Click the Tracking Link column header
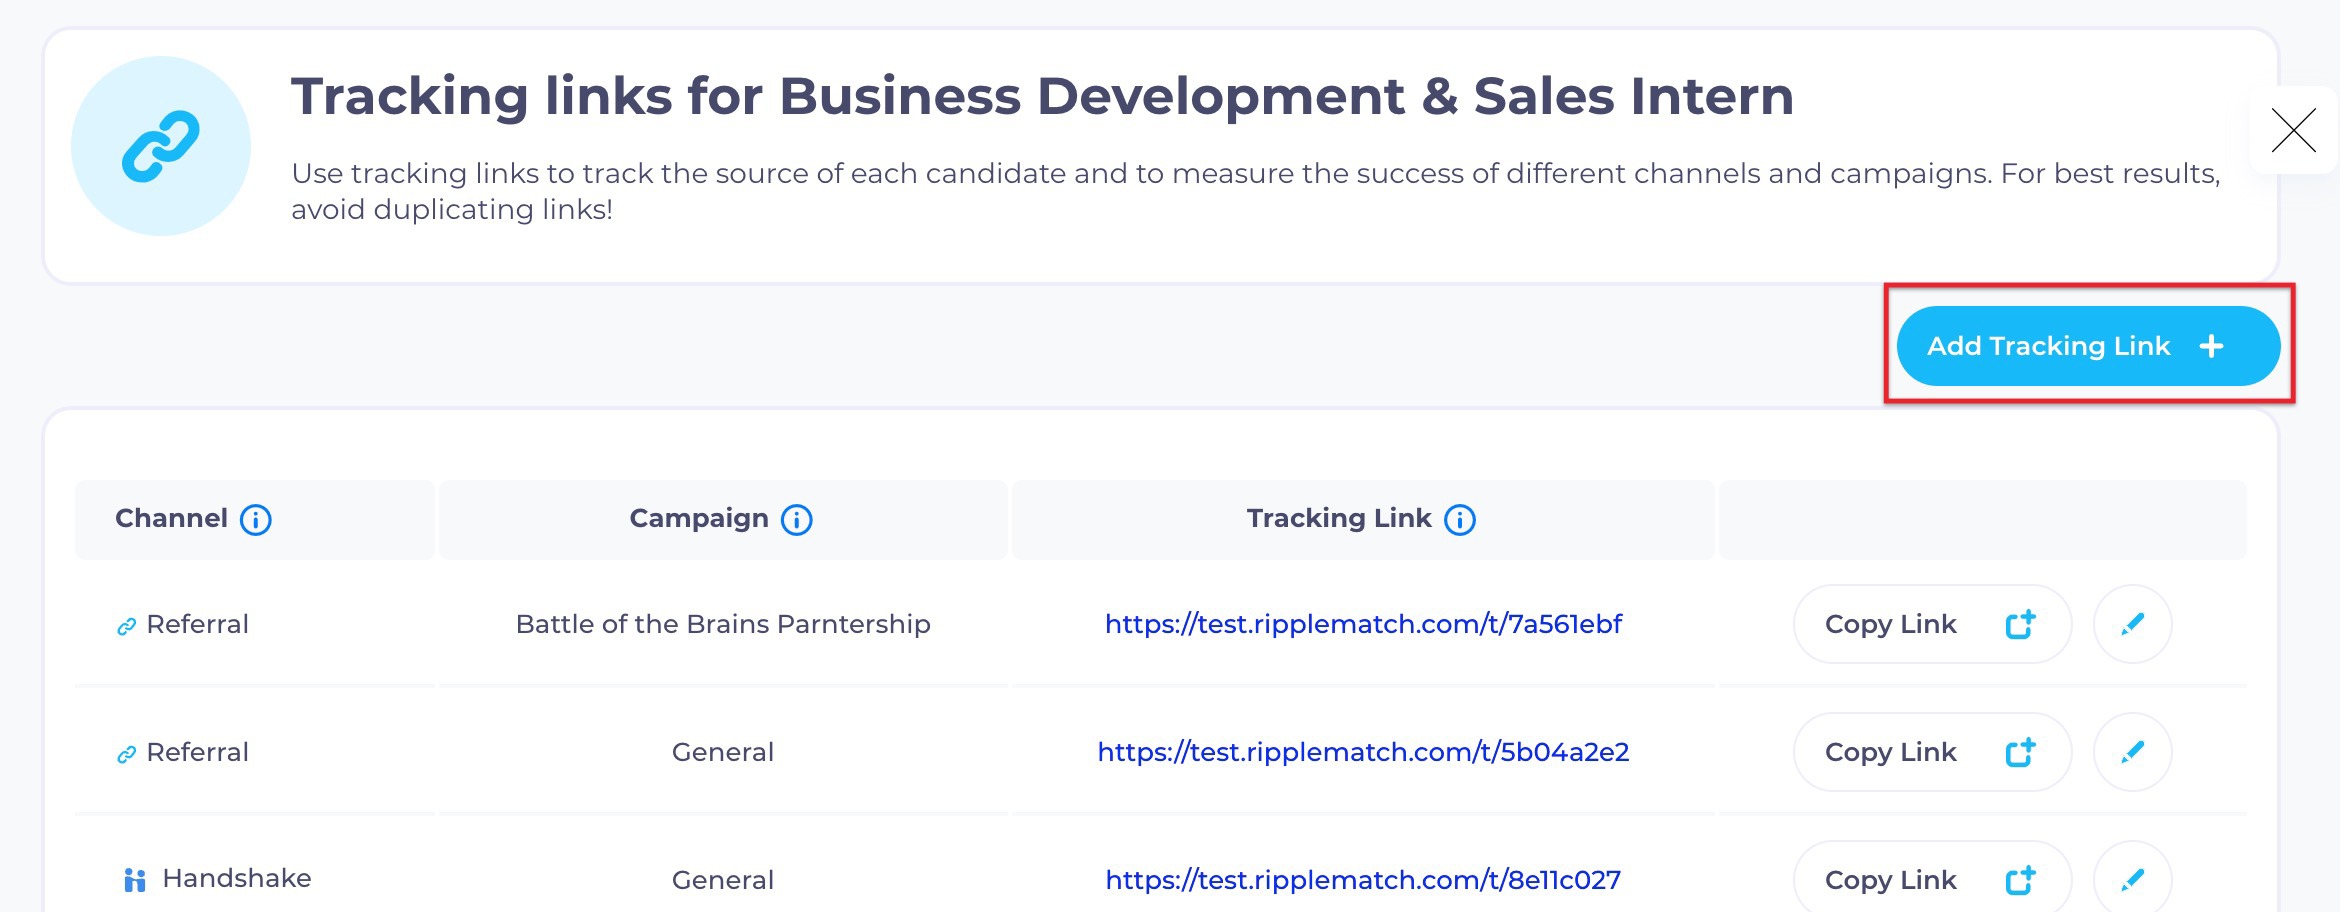 coord(1339,518)
